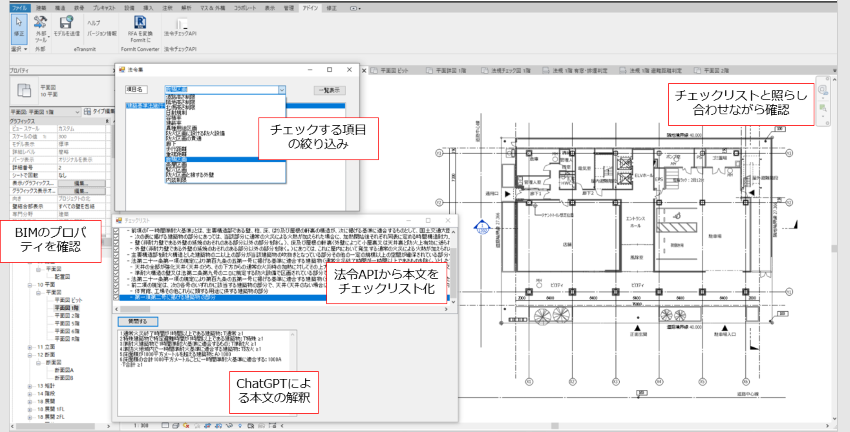Click the 質問する button

click(x=137, y=321)
